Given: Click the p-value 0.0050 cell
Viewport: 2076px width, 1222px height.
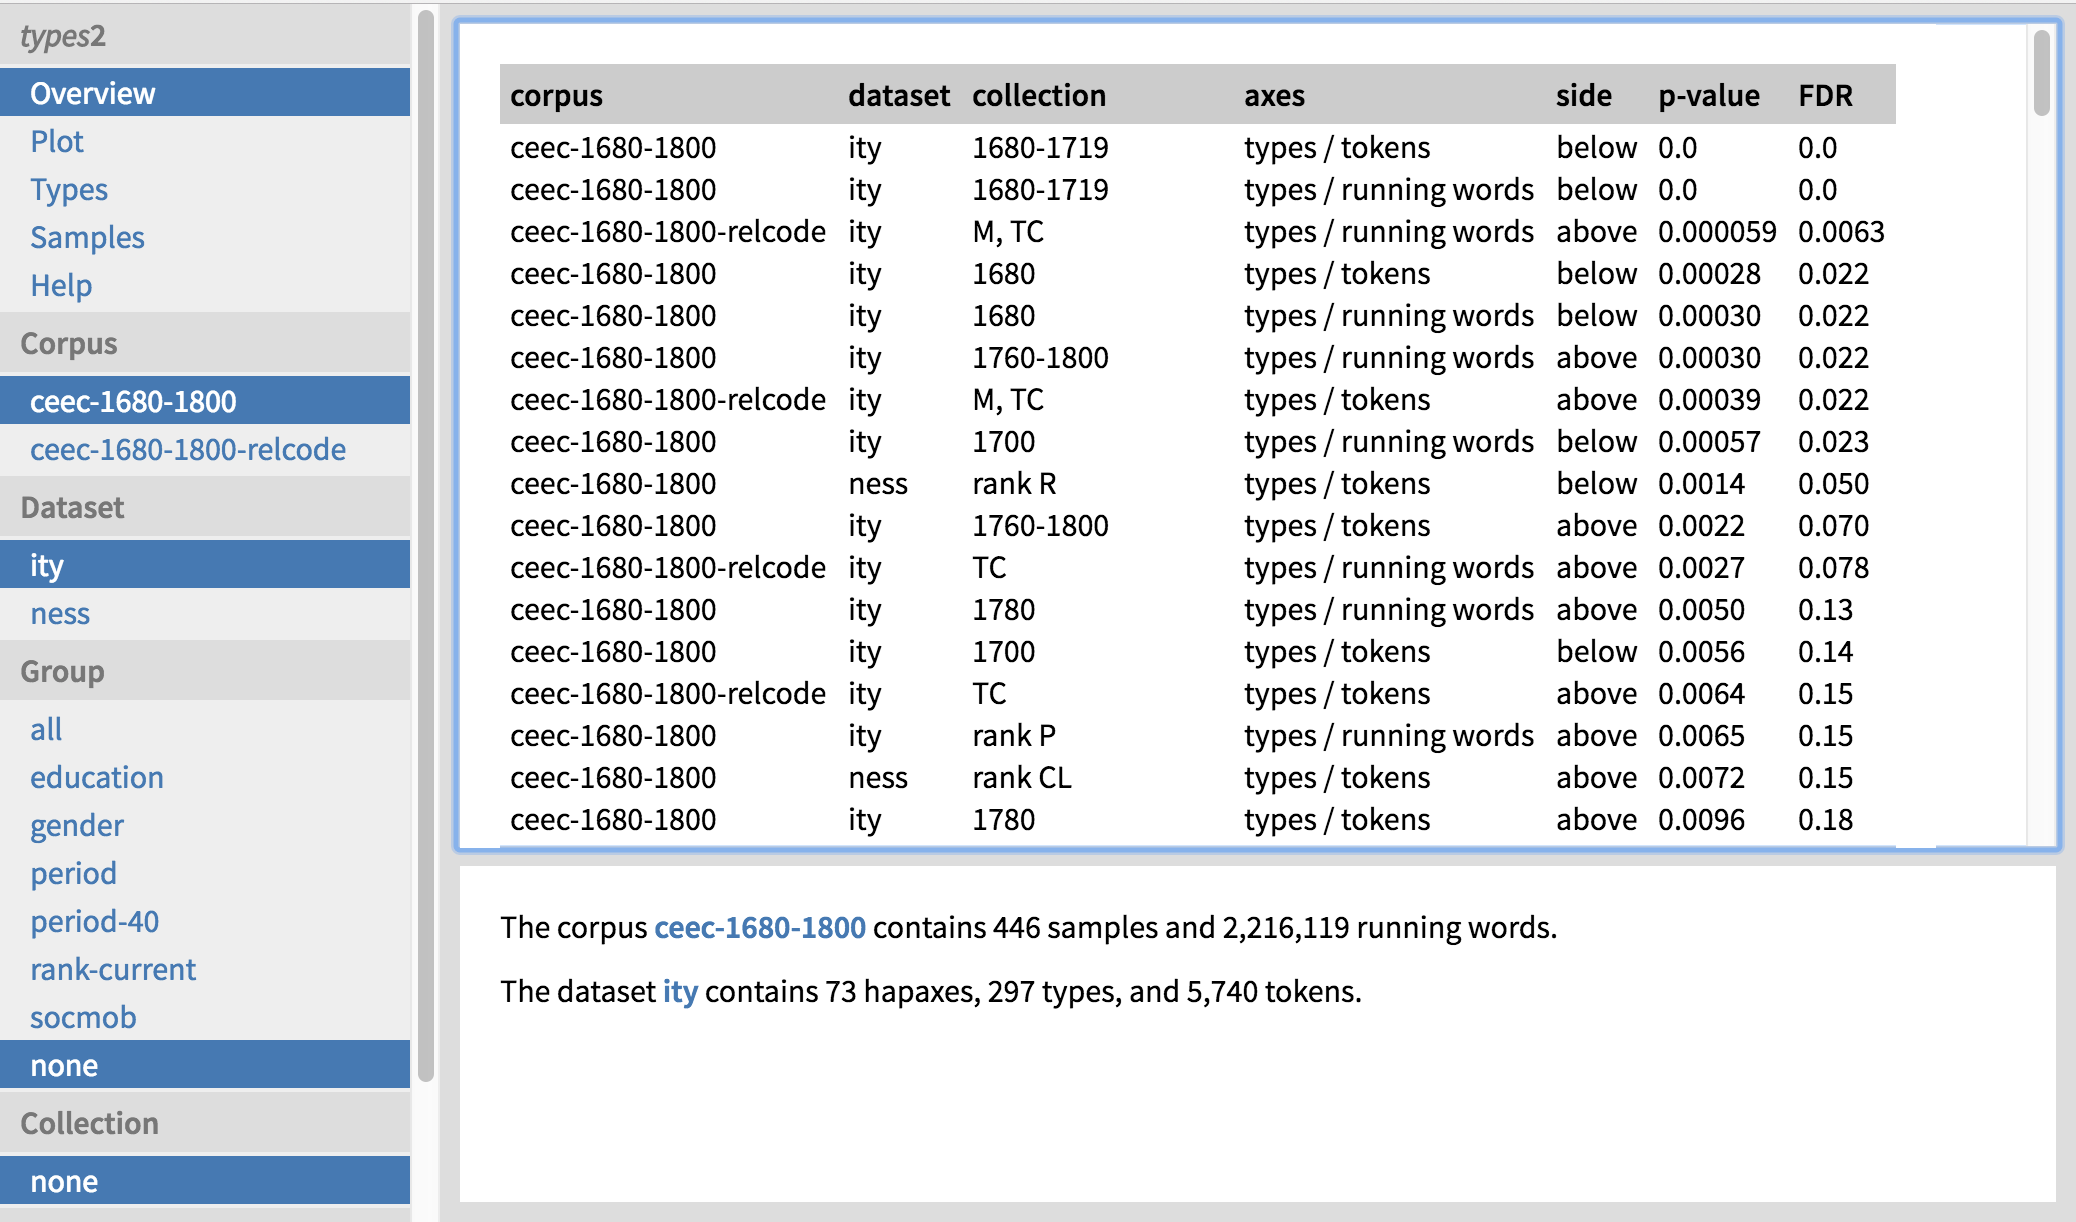Looking at the screenshot, I should pyautogui.click(x=1701, y=609).
